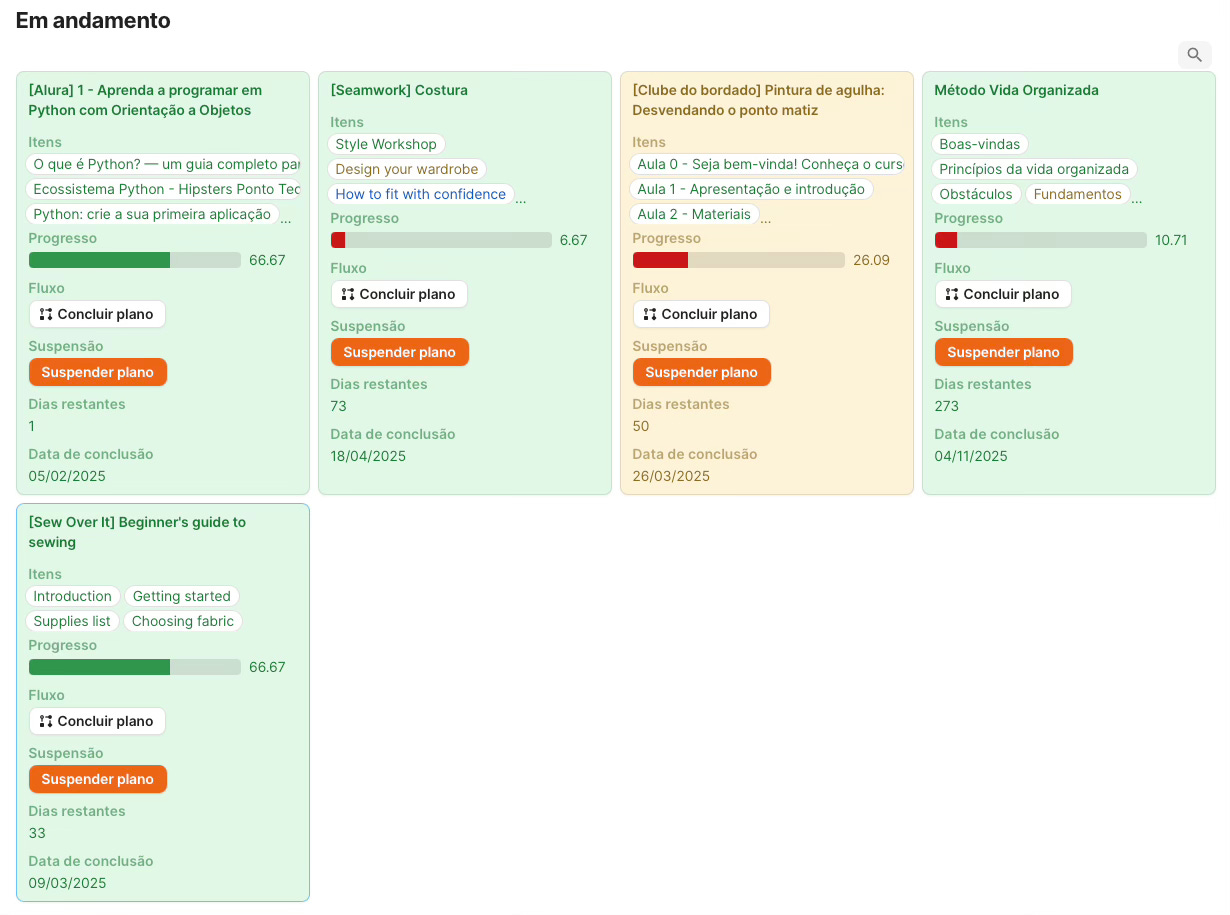Click the remaining days value 73
1230x915 pixels.
tap(339, 406)
